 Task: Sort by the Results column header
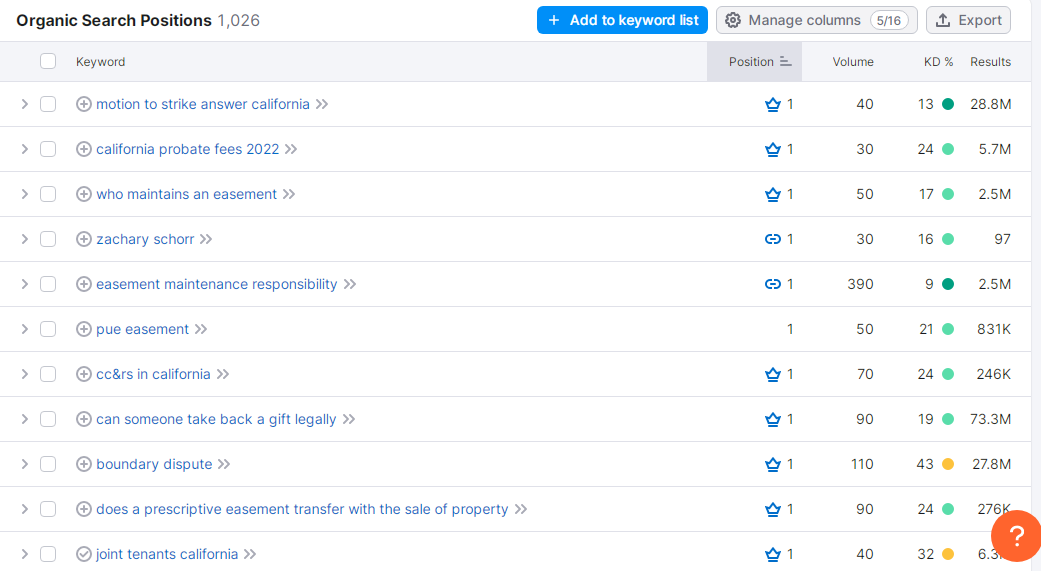pos(990,62)
